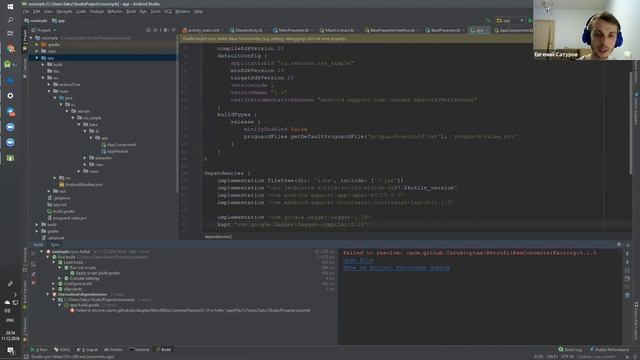Click the Make Project hammer icon
This screenshot has width=640, height=360.
[x=488, y=20]
